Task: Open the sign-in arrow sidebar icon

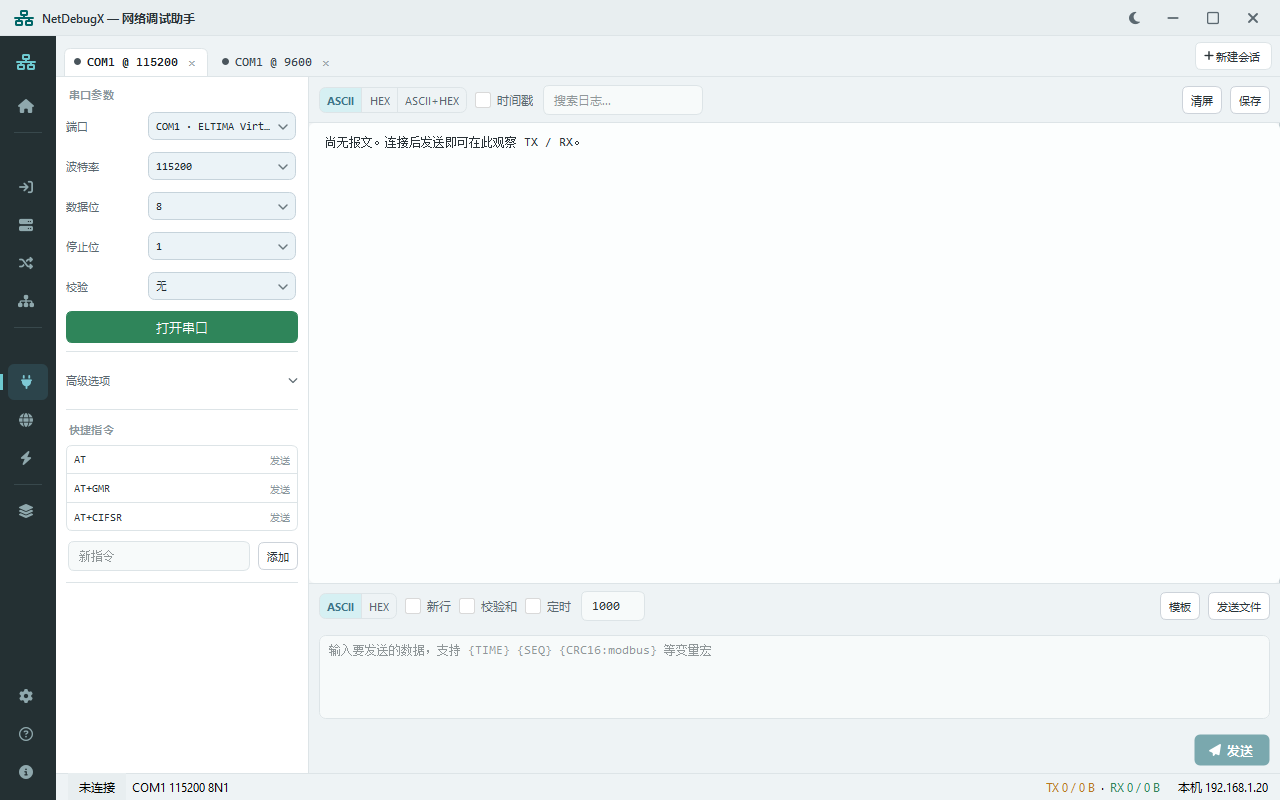Action: point(26,187)
